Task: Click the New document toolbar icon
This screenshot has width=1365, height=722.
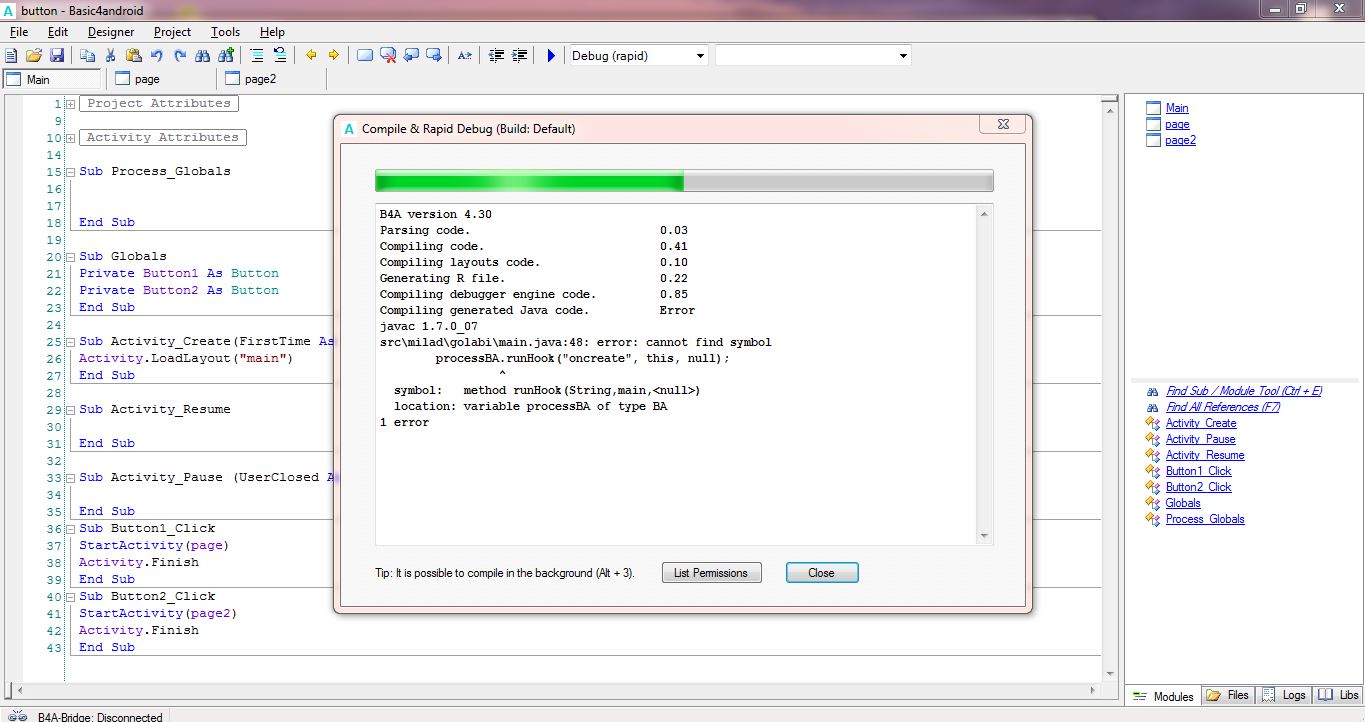Action: (x=12, y=56)
